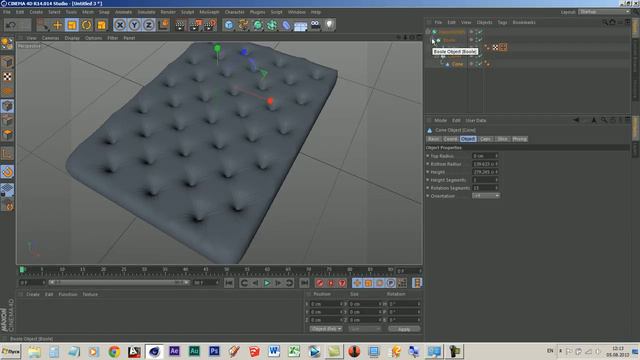Viewport: 640px width, 360px height.
Task: Collapse the HyperNURBS tree row
Action: [429, 32]
